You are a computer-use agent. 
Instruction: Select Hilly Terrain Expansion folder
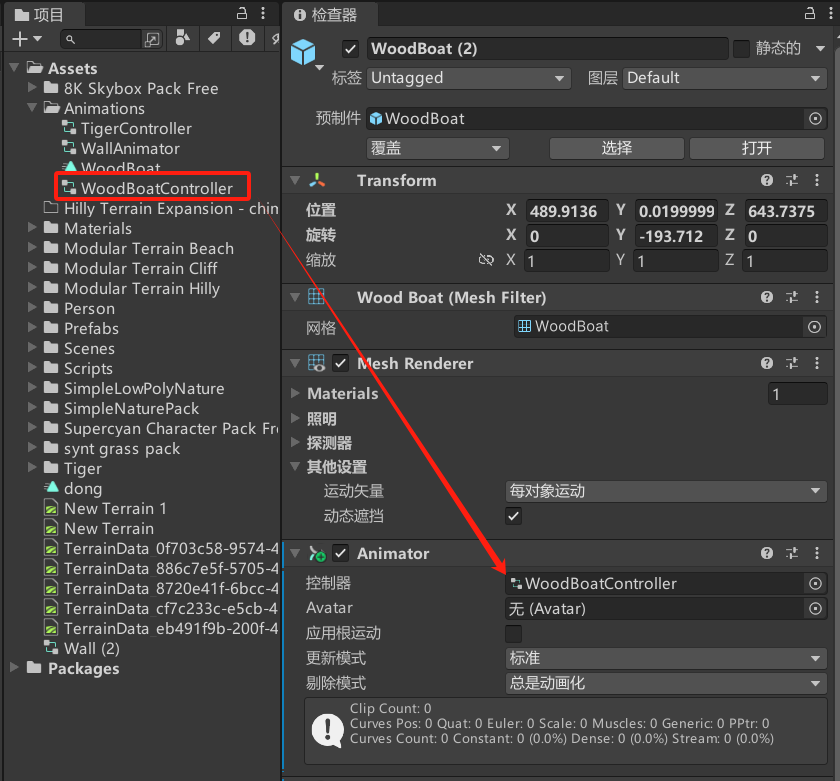[161, 208]
